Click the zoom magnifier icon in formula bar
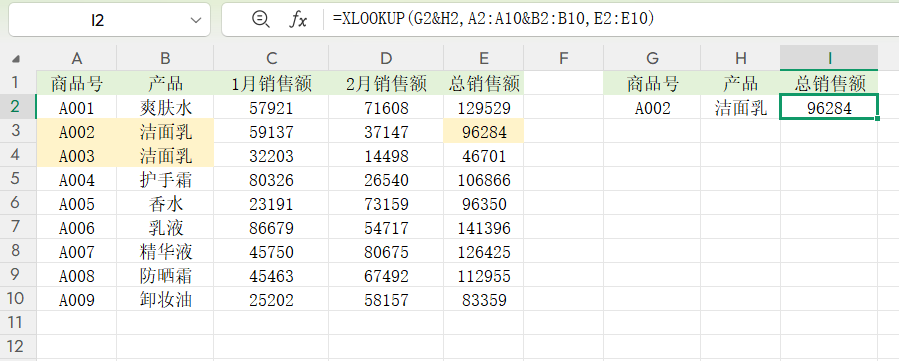This screenshot has height=361, width=899. pos(260,19)
